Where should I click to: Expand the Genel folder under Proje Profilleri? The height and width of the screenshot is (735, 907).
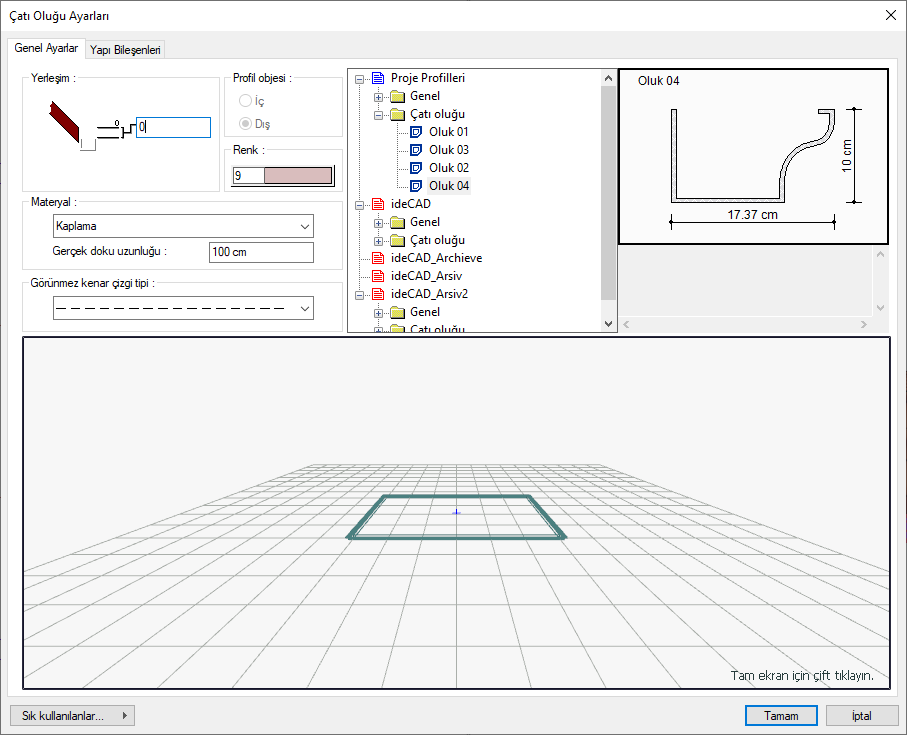379,96
